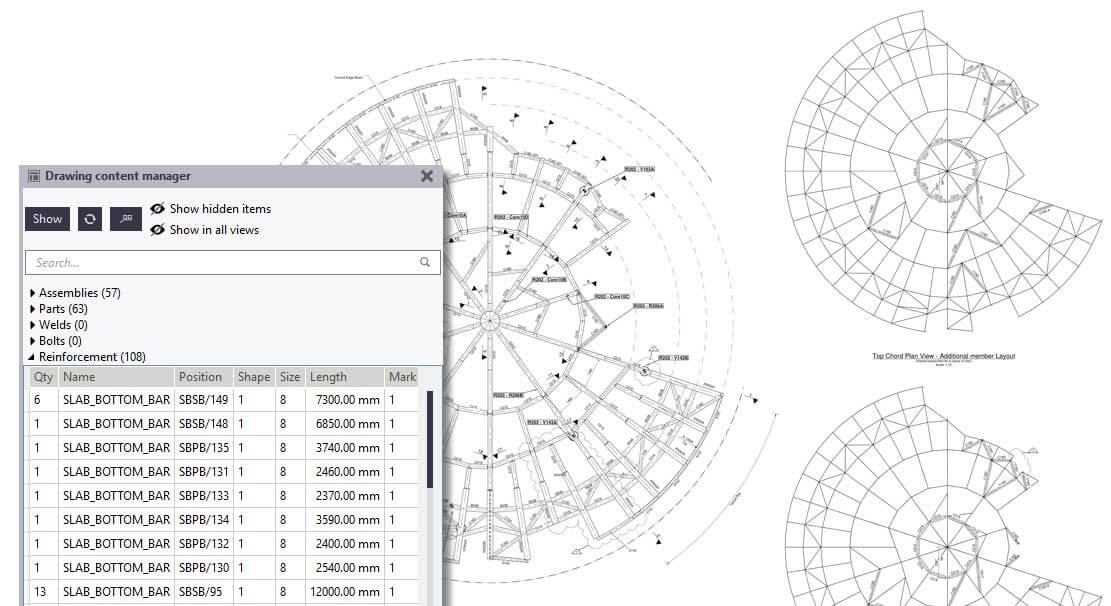Select position cell SBPB/132
This screenshot has height=606, width=1111.
click(x=203, y=544)
